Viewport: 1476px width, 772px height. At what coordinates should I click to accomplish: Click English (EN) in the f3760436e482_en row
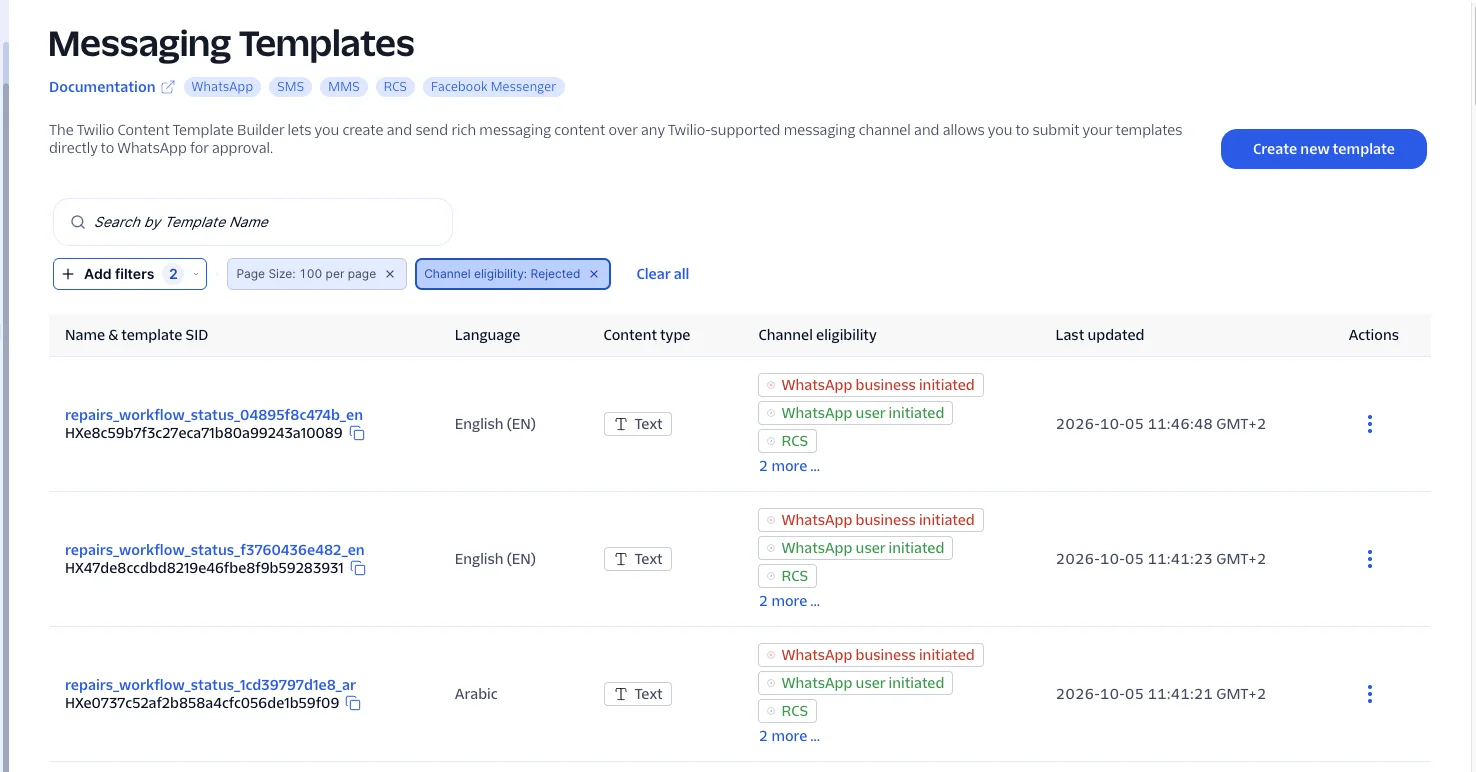[495, 559]
